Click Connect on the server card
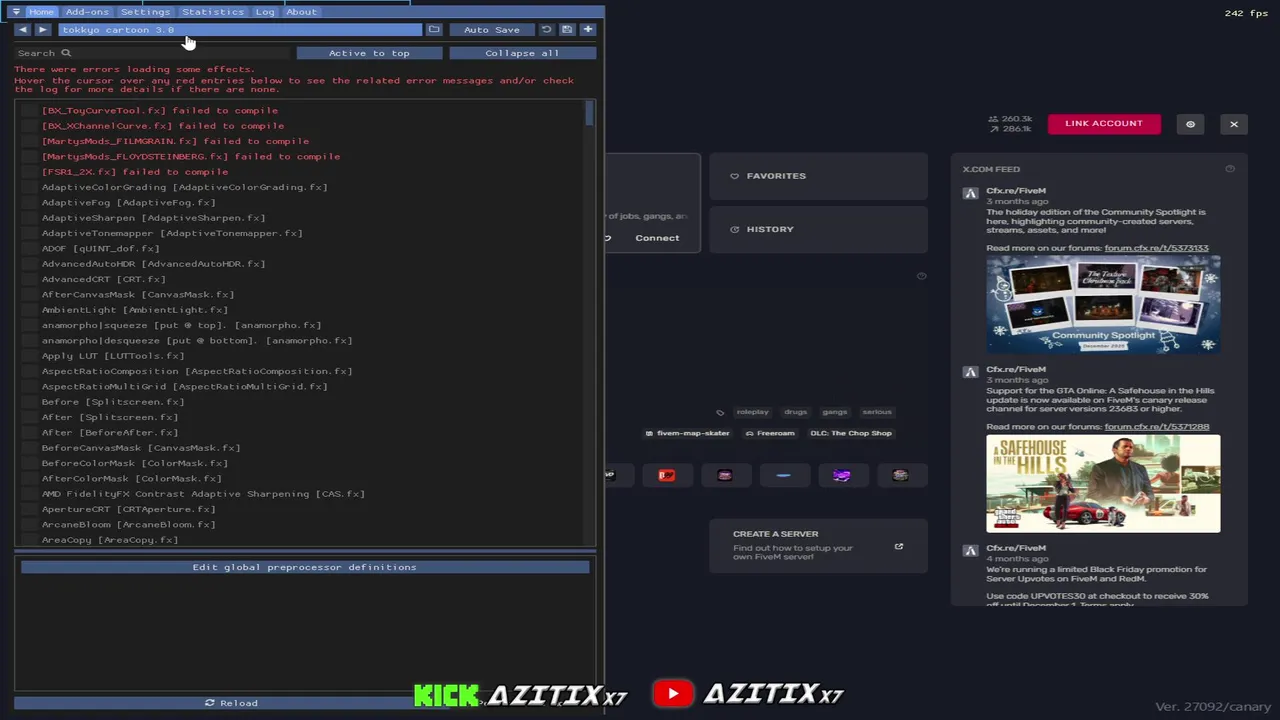1280x720 pixels. (657, 238)
